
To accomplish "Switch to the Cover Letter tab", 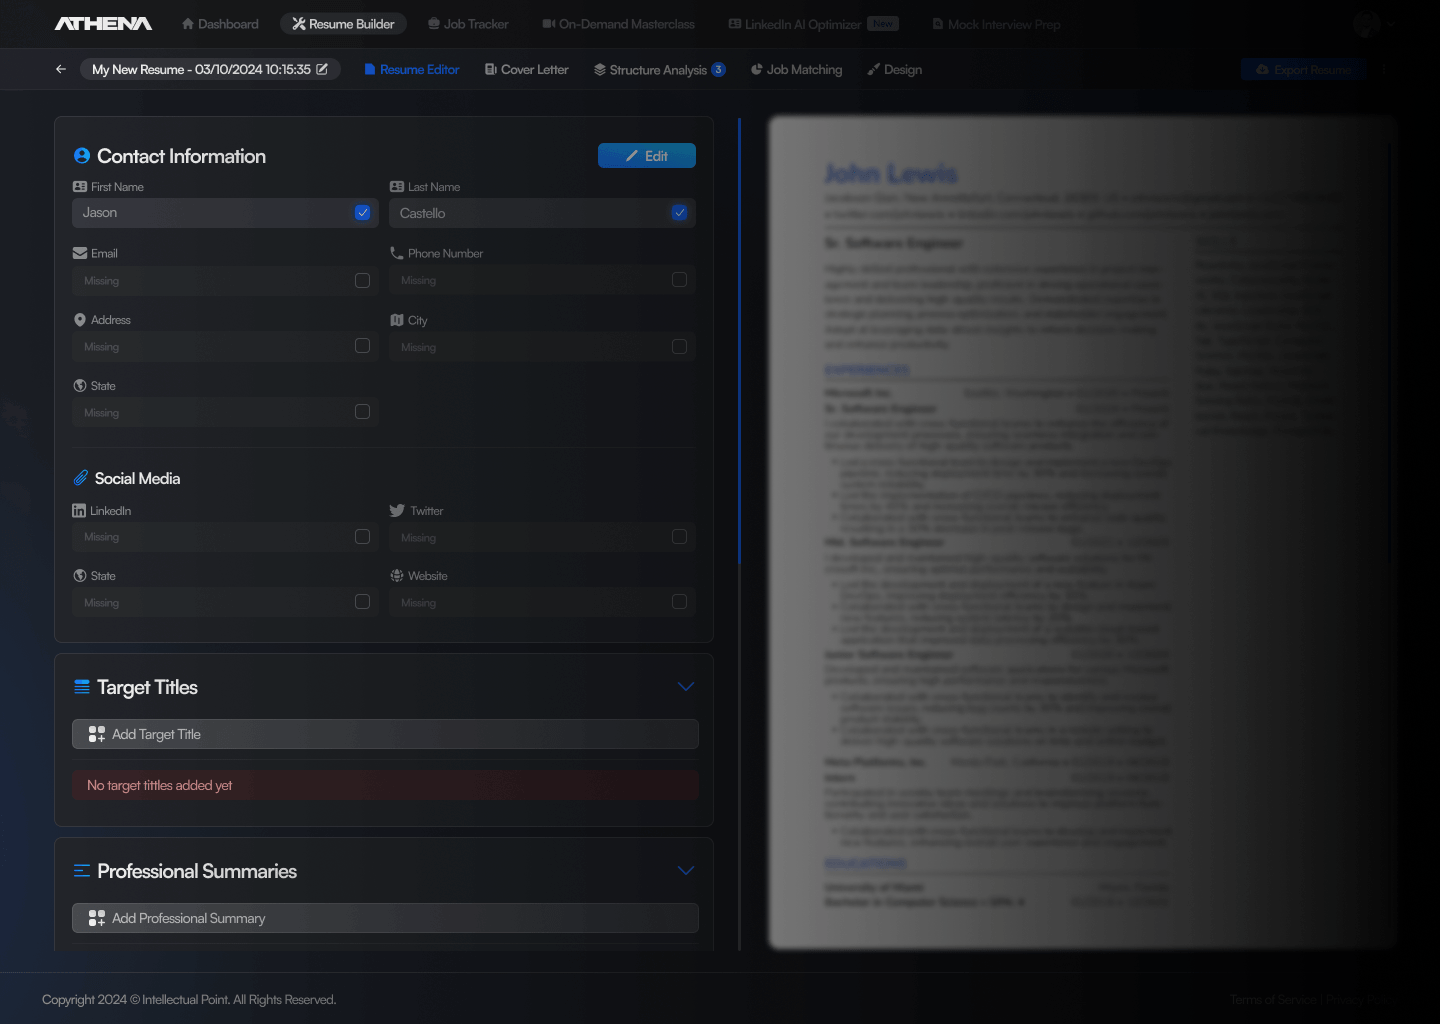I will click(x=526, y=69).
